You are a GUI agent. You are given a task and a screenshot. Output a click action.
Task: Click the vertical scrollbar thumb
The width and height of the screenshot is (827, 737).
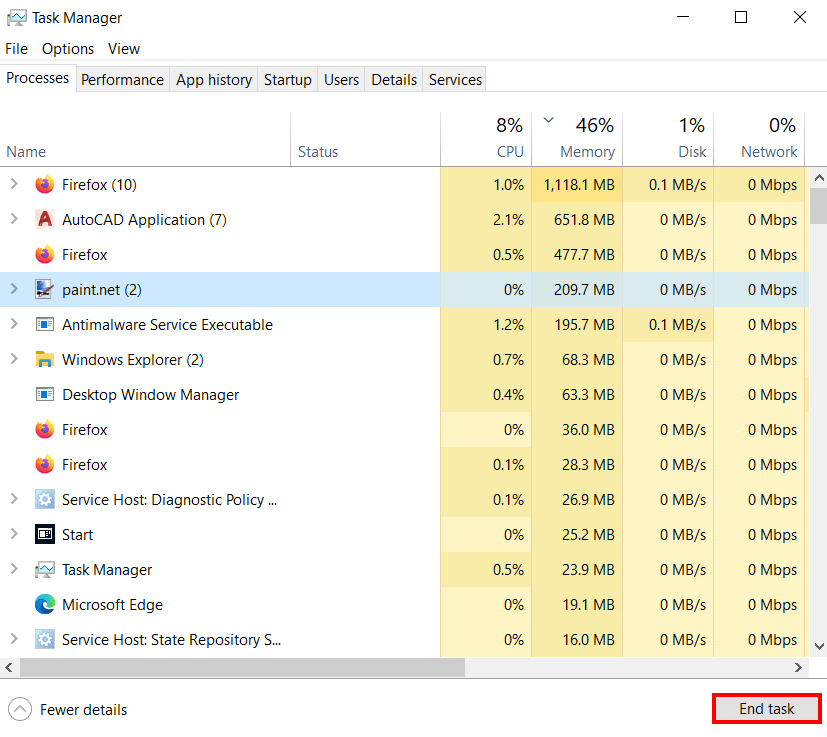click(x=819, y=206)
